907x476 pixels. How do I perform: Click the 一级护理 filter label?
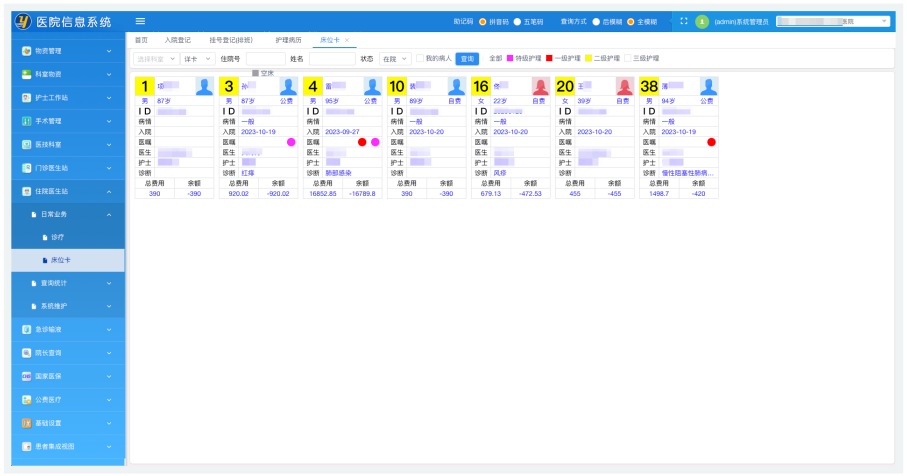[567, 58]
